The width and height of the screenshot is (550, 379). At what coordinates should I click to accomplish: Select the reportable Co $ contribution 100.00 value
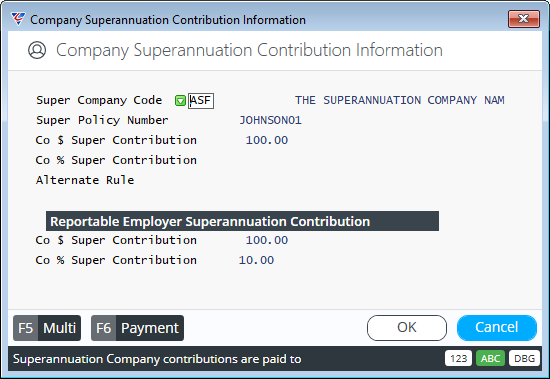coord(267,240)
